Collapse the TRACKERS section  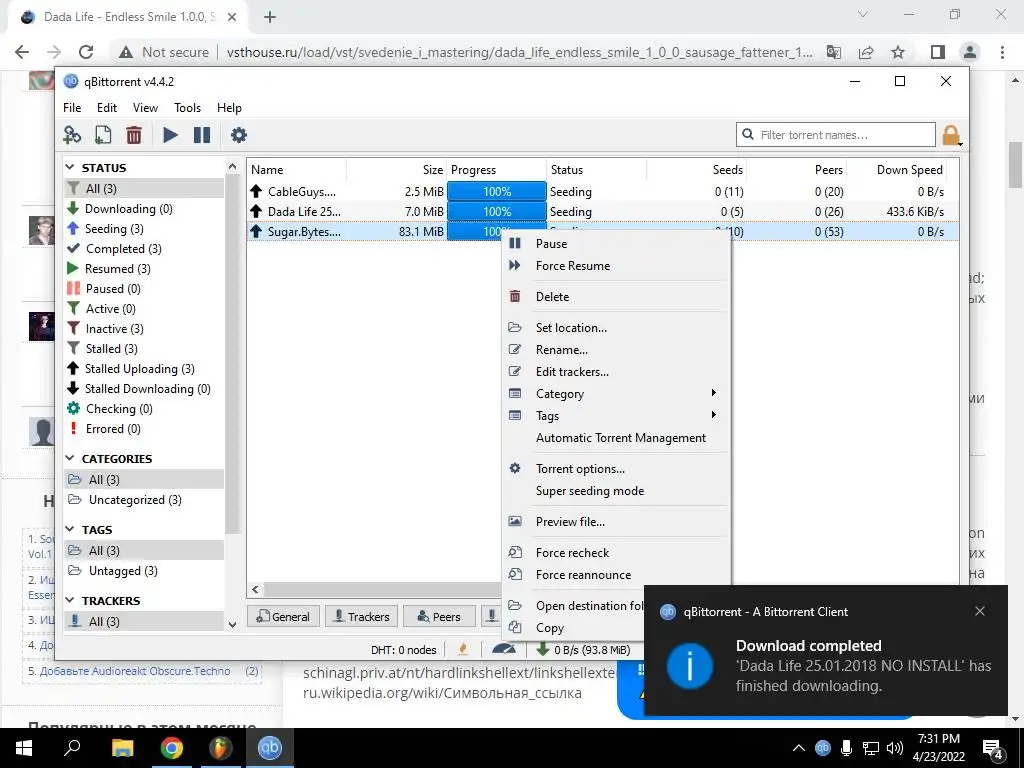(71, 600)
